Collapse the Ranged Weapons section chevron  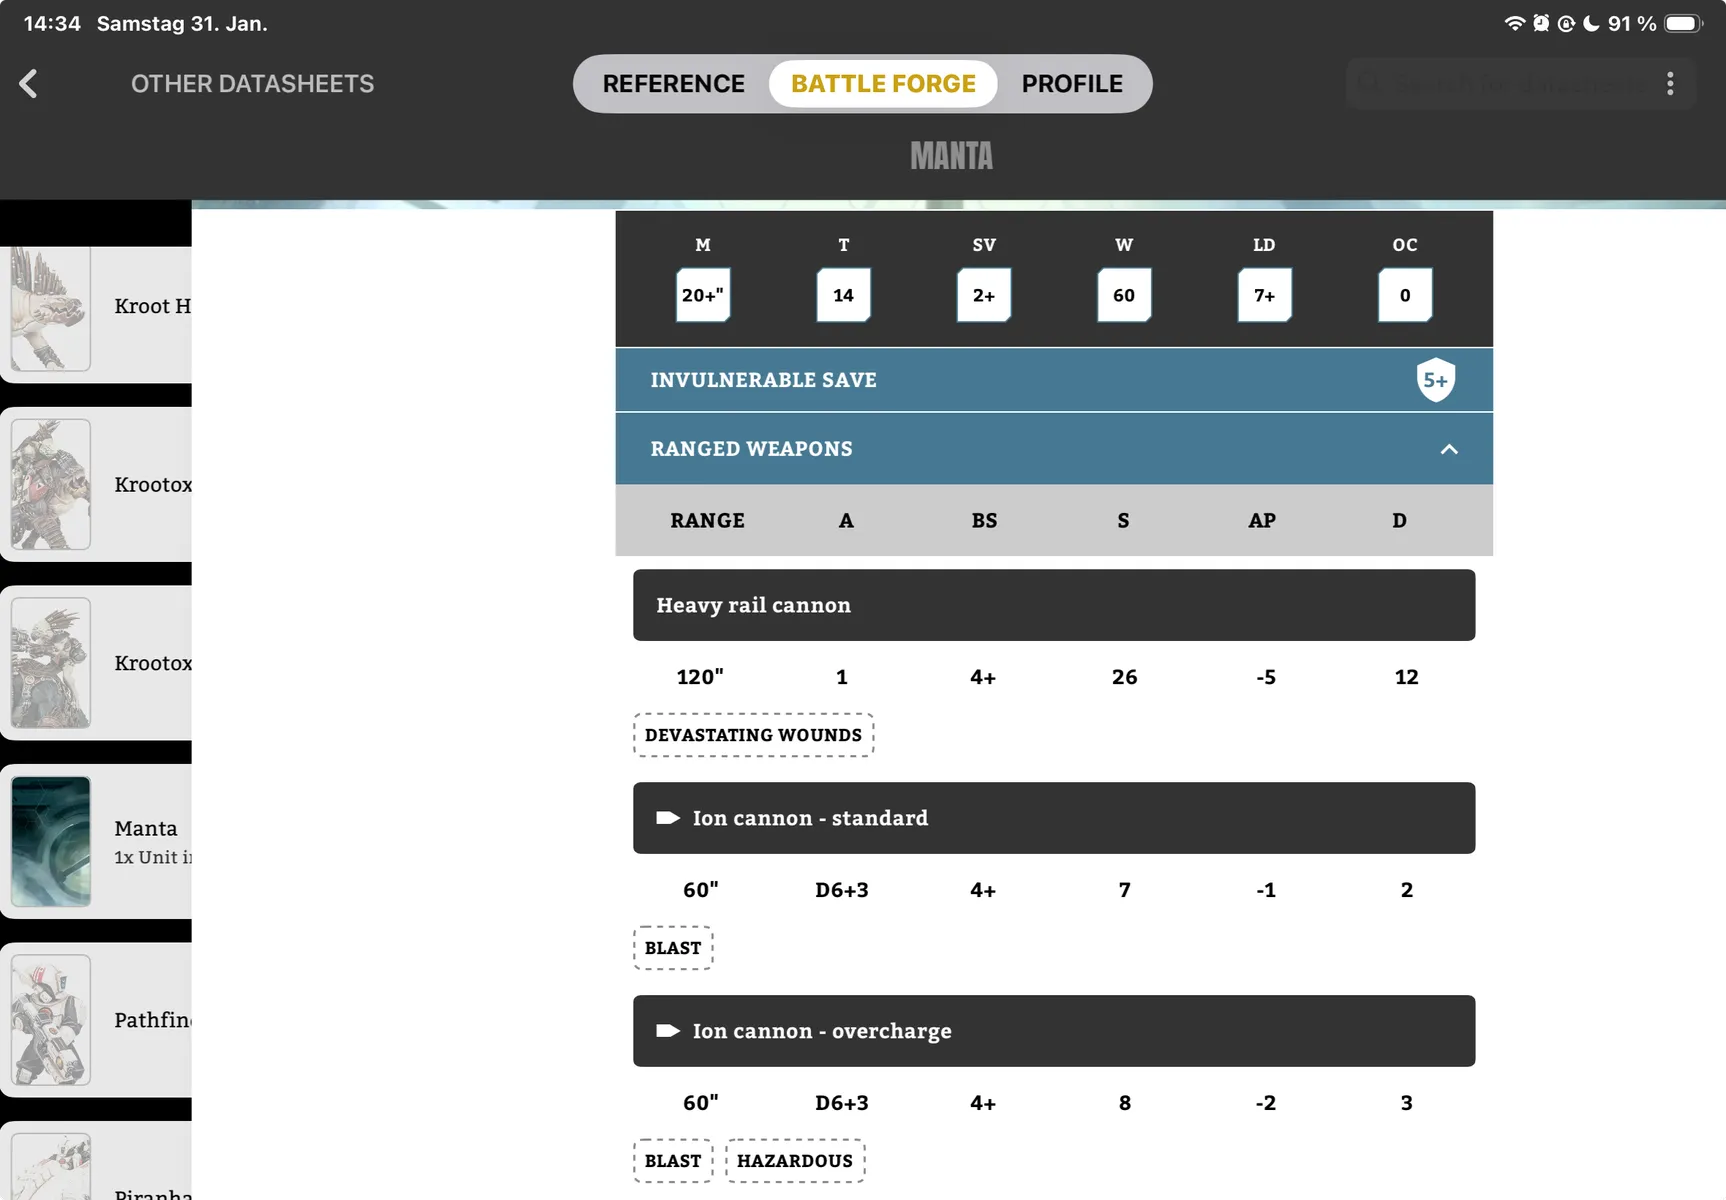pos(1448,449)
